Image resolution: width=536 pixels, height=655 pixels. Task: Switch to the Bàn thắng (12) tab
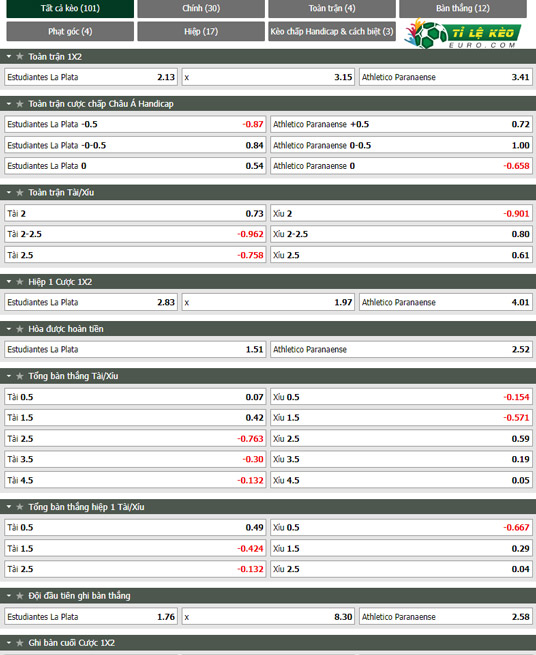[x=463, y=8]
